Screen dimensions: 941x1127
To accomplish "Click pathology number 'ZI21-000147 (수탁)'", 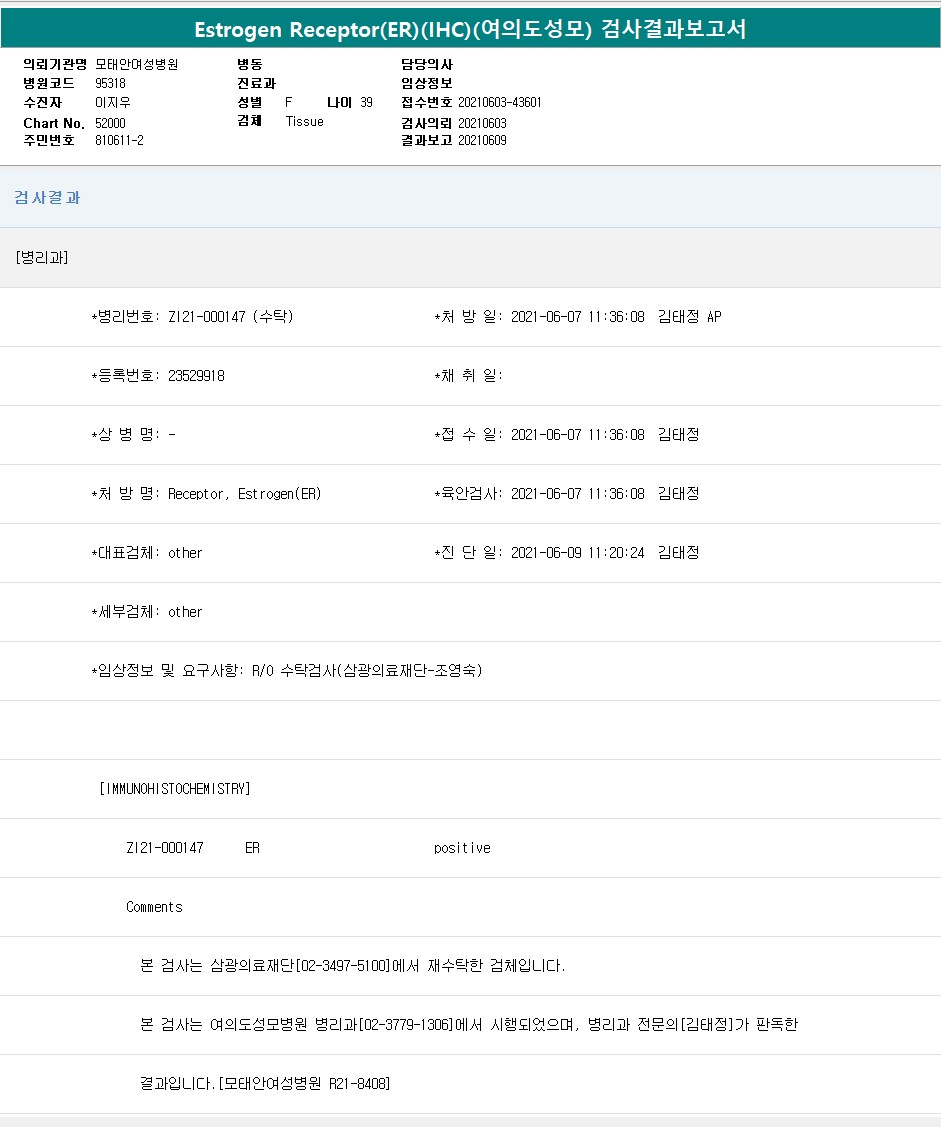I will (x=231, y=317).
